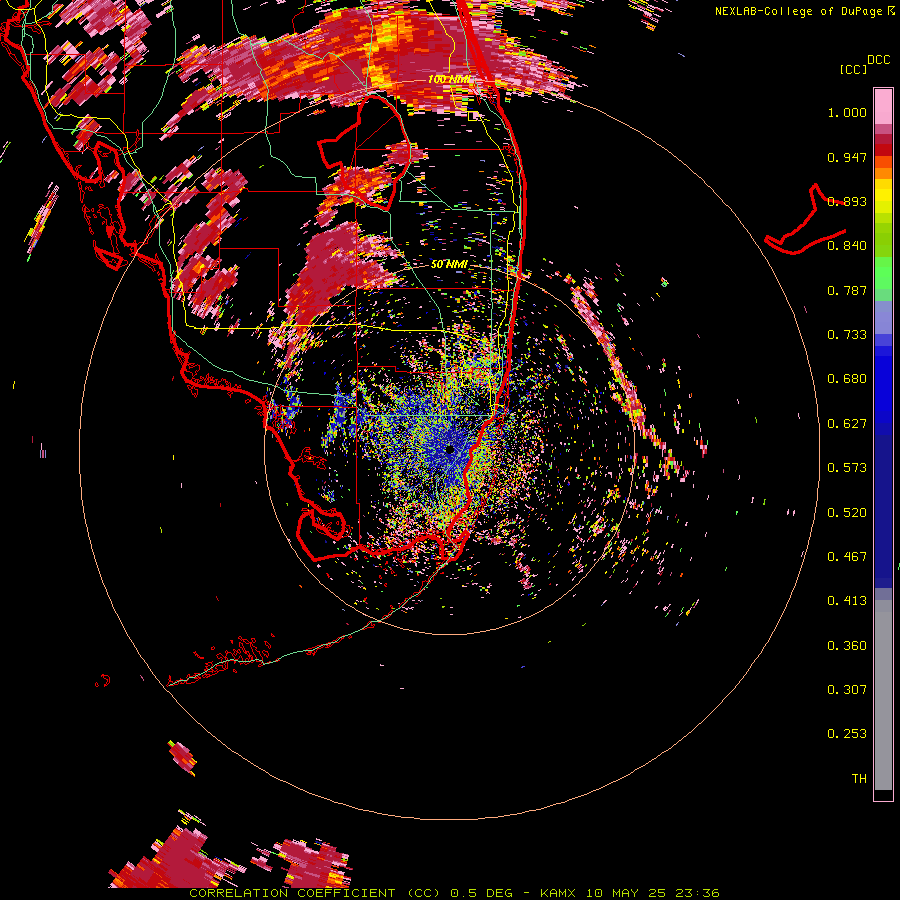Select the 0.787 scale value
The image size is (900, 900).
pyautogui.click(x=847, y=290)
